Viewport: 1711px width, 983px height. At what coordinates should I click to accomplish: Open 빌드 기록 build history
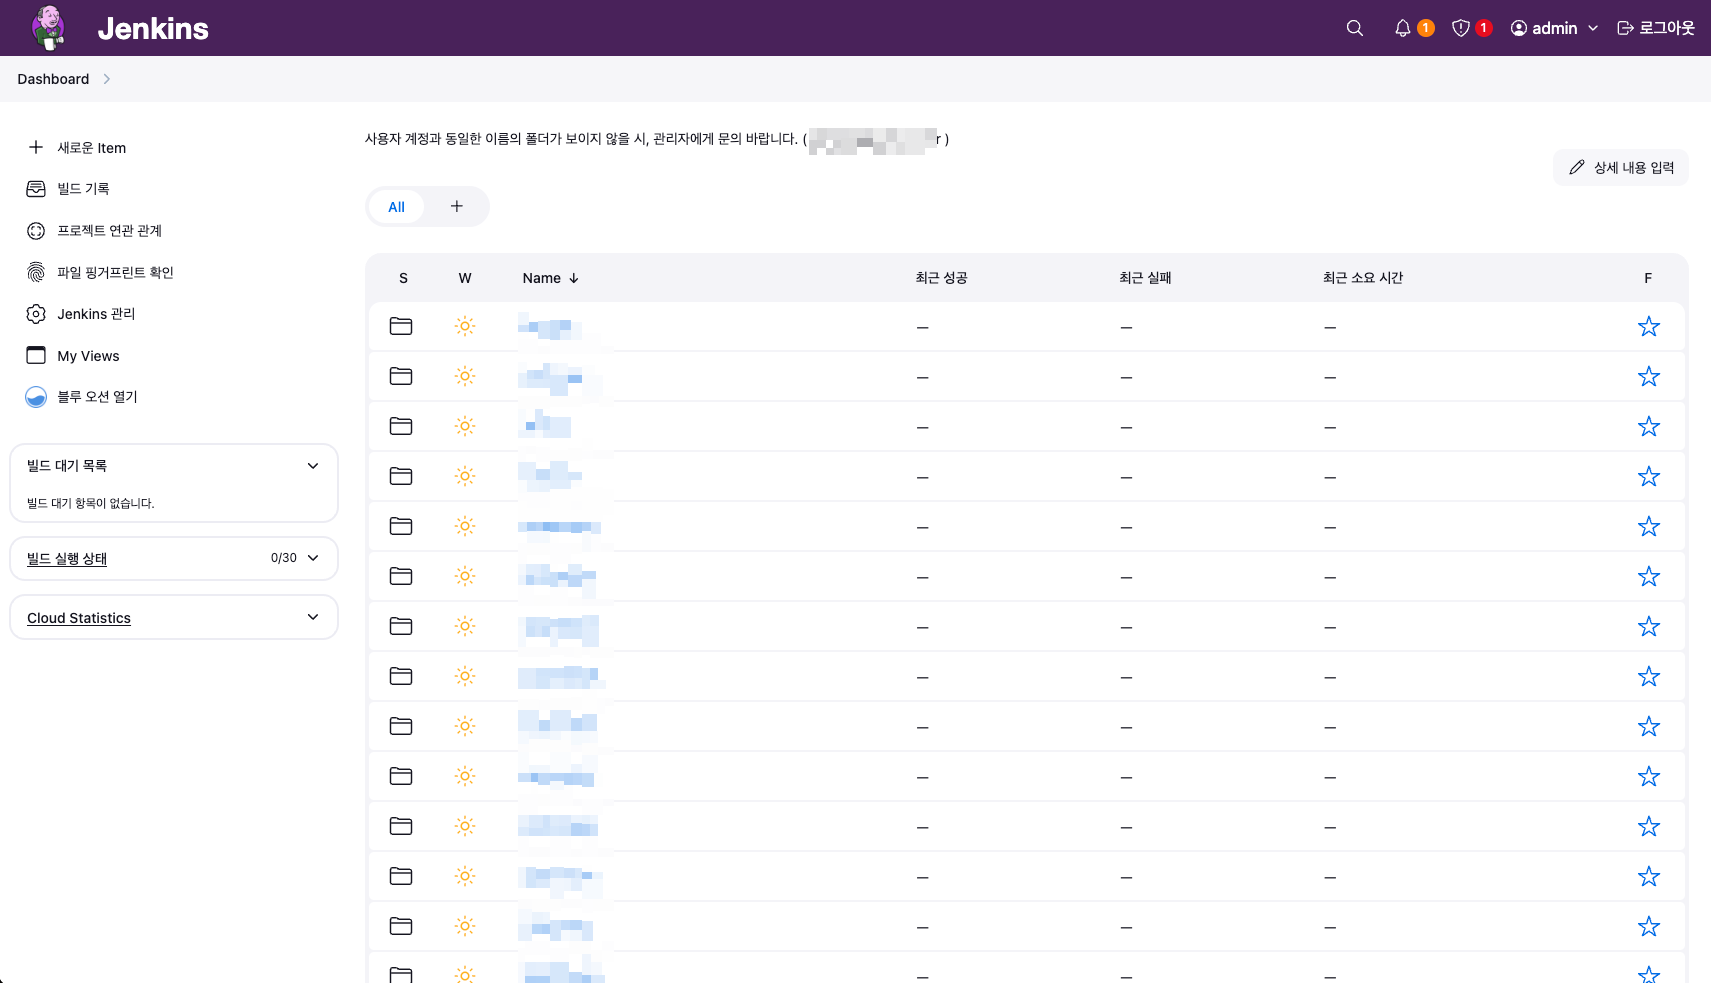(68, 189)
